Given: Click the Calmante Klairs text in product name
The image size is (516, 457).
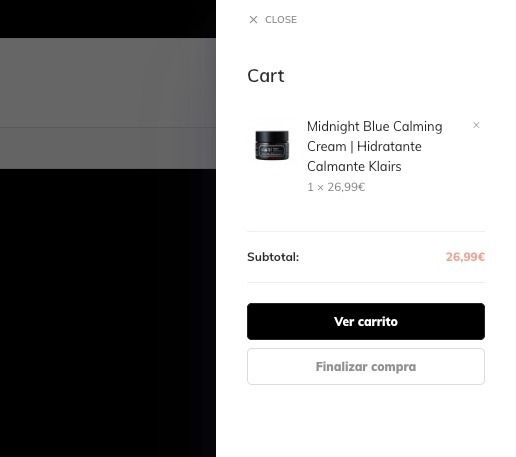Looking at the screenshot, I should click(354, 166).
